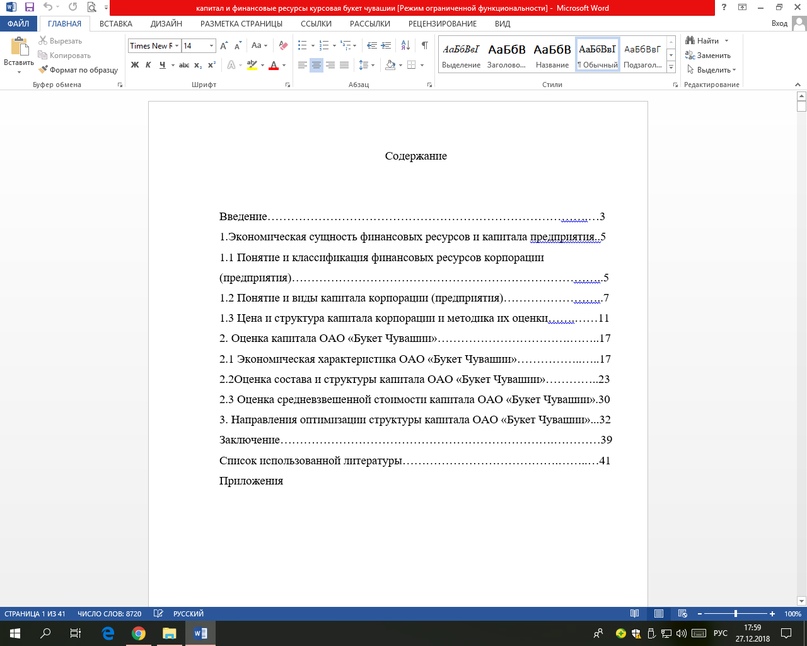Viewport: 807px width, 646px height.
Task: Open the change case (Аа) dropdown
Action: [x=259, y=46]
